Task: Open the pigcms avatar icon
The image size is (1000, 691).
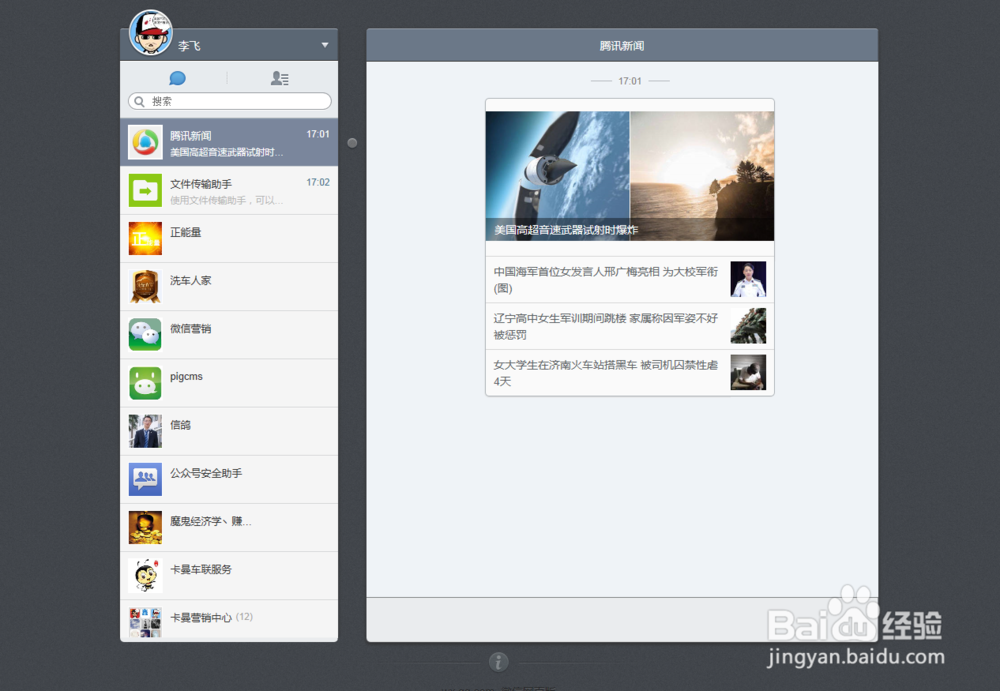Action: pos(145,383)
